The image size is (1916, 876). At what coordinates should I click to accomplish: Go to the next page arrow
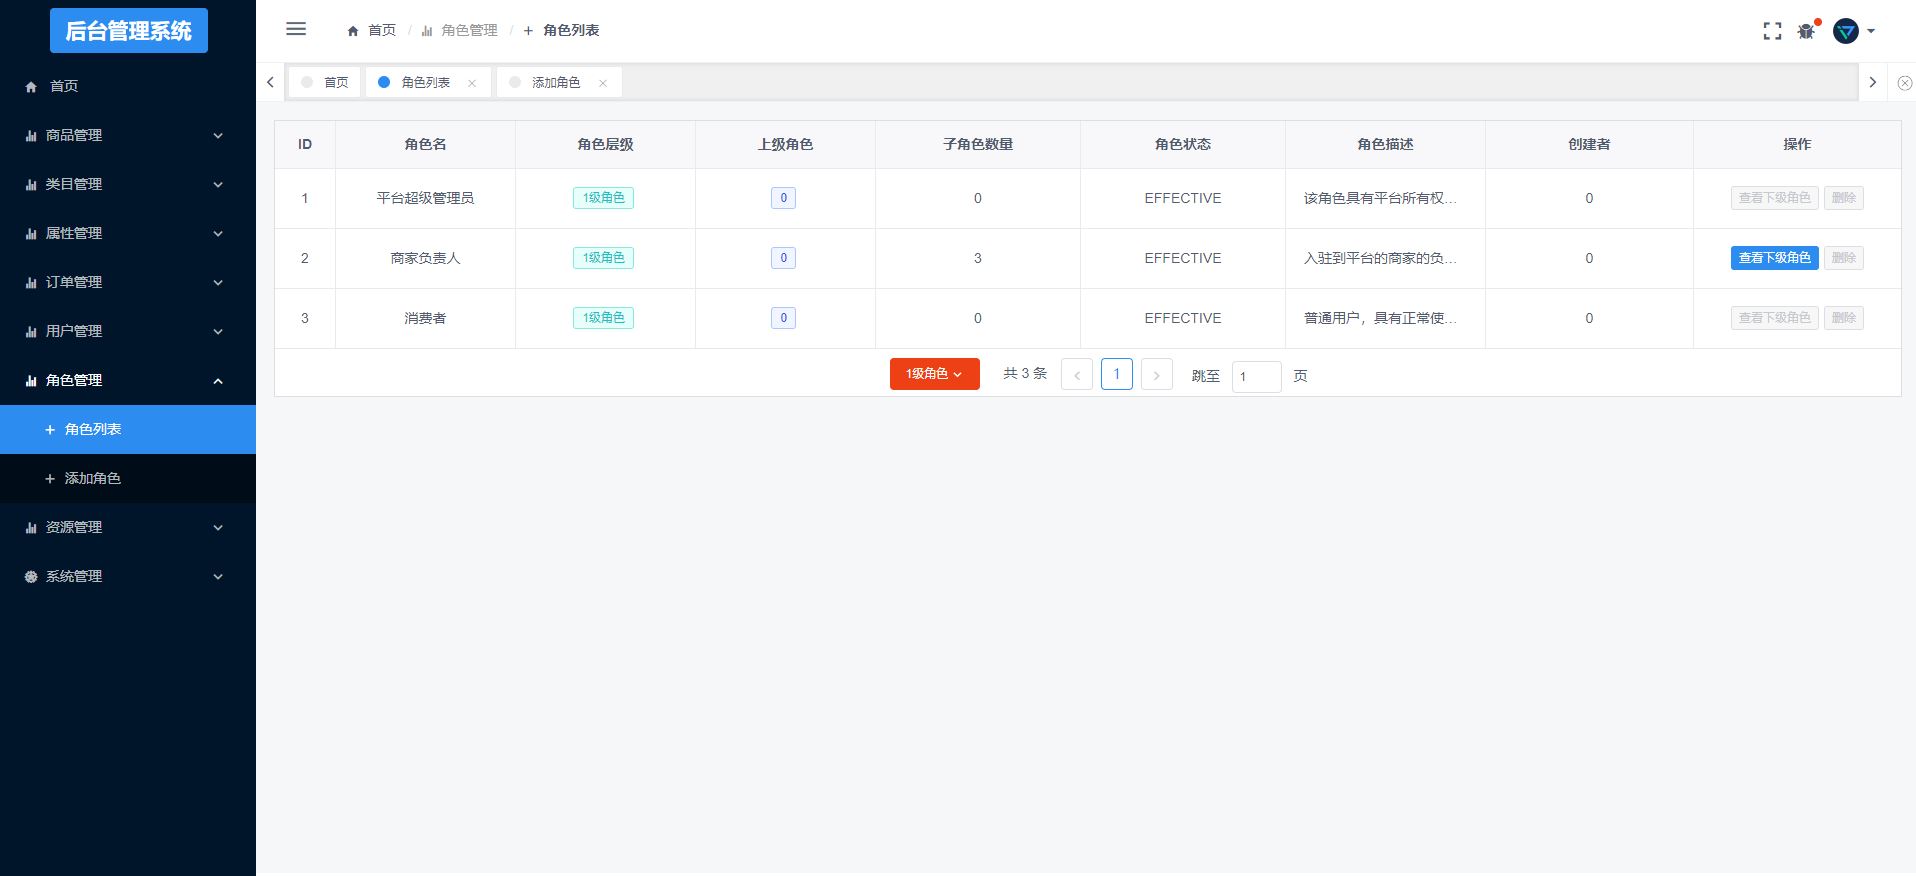pyautogui.click(x=1156, y=375)
